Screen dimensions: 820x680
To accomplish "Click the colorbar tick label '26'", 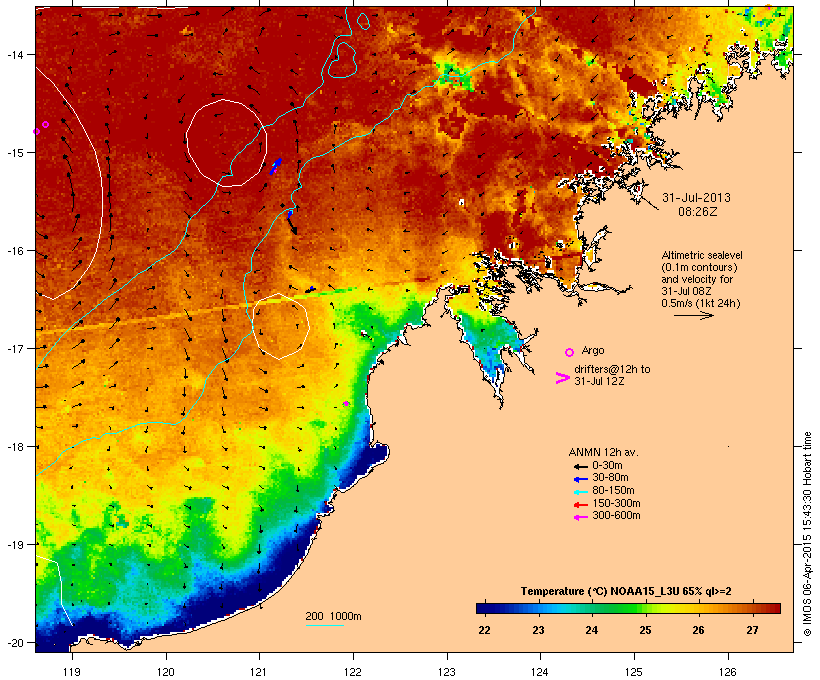I will coord(699,630).
